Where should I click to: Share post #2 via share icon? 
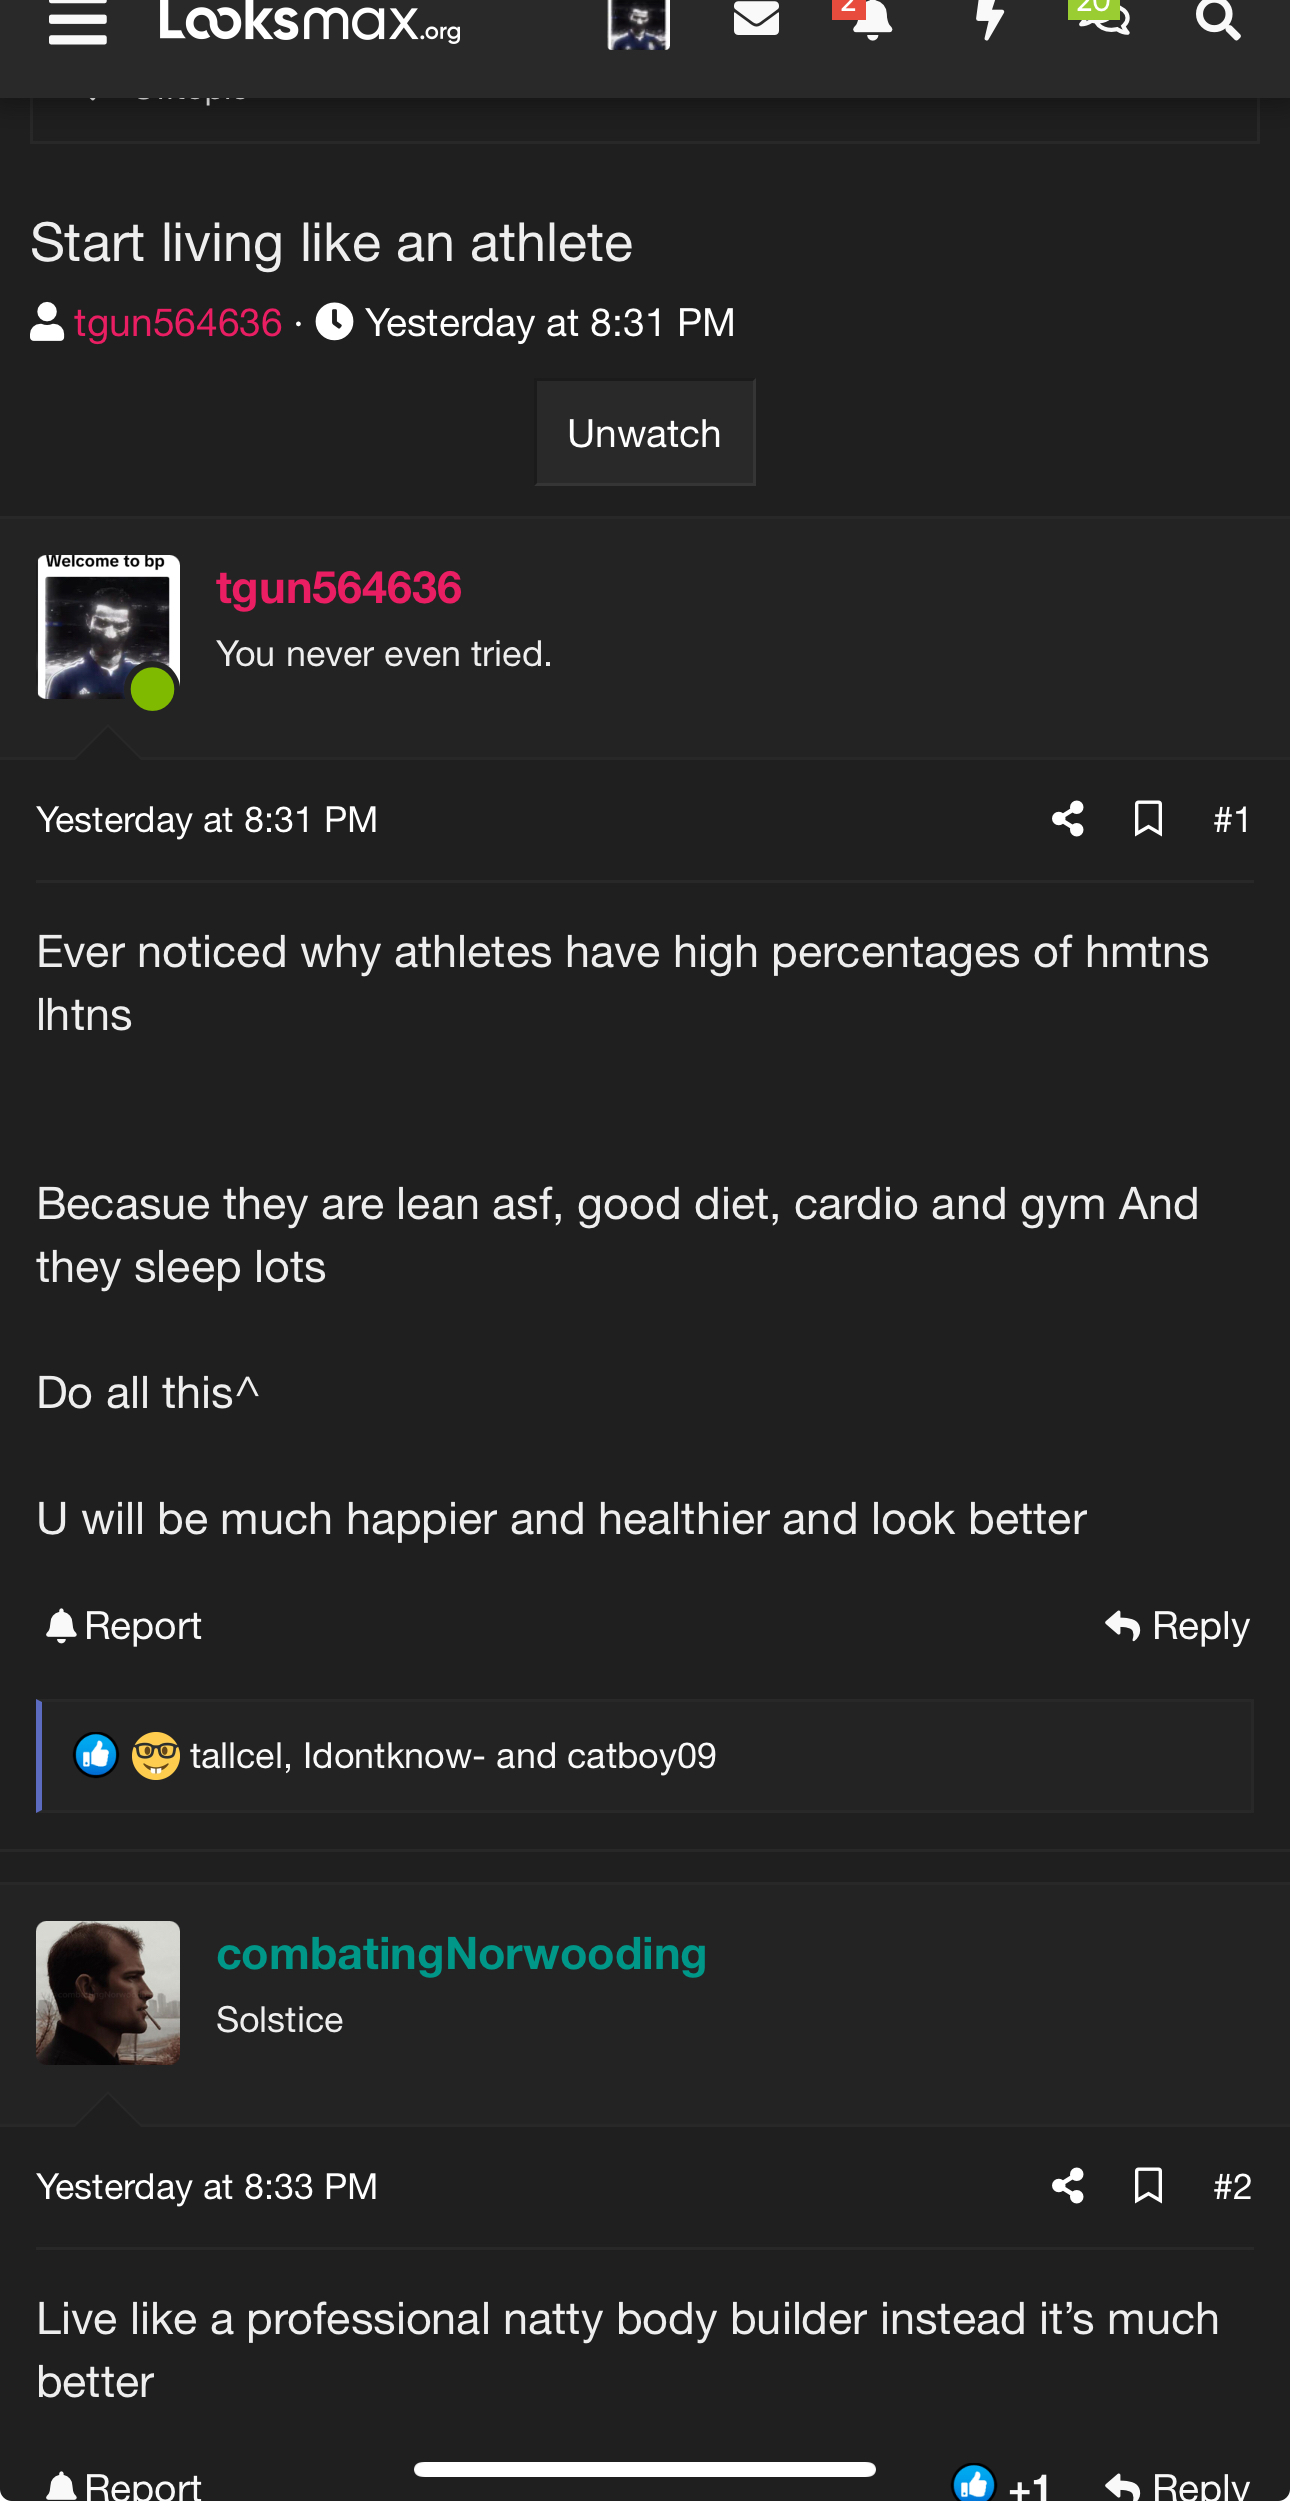(1068, 2186)
